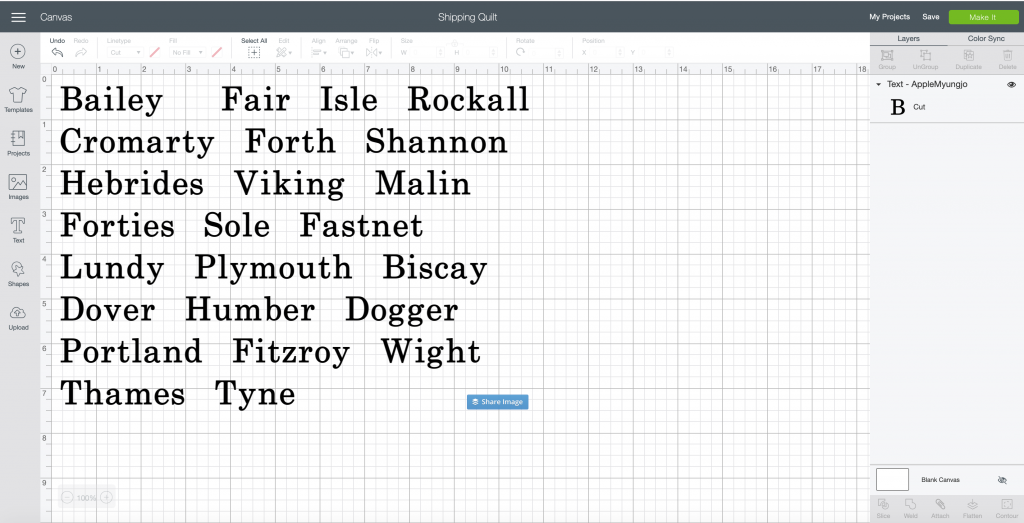Click the 100% zoom level label
Viewport: 1024px width, 523px height.
point(86,498)
